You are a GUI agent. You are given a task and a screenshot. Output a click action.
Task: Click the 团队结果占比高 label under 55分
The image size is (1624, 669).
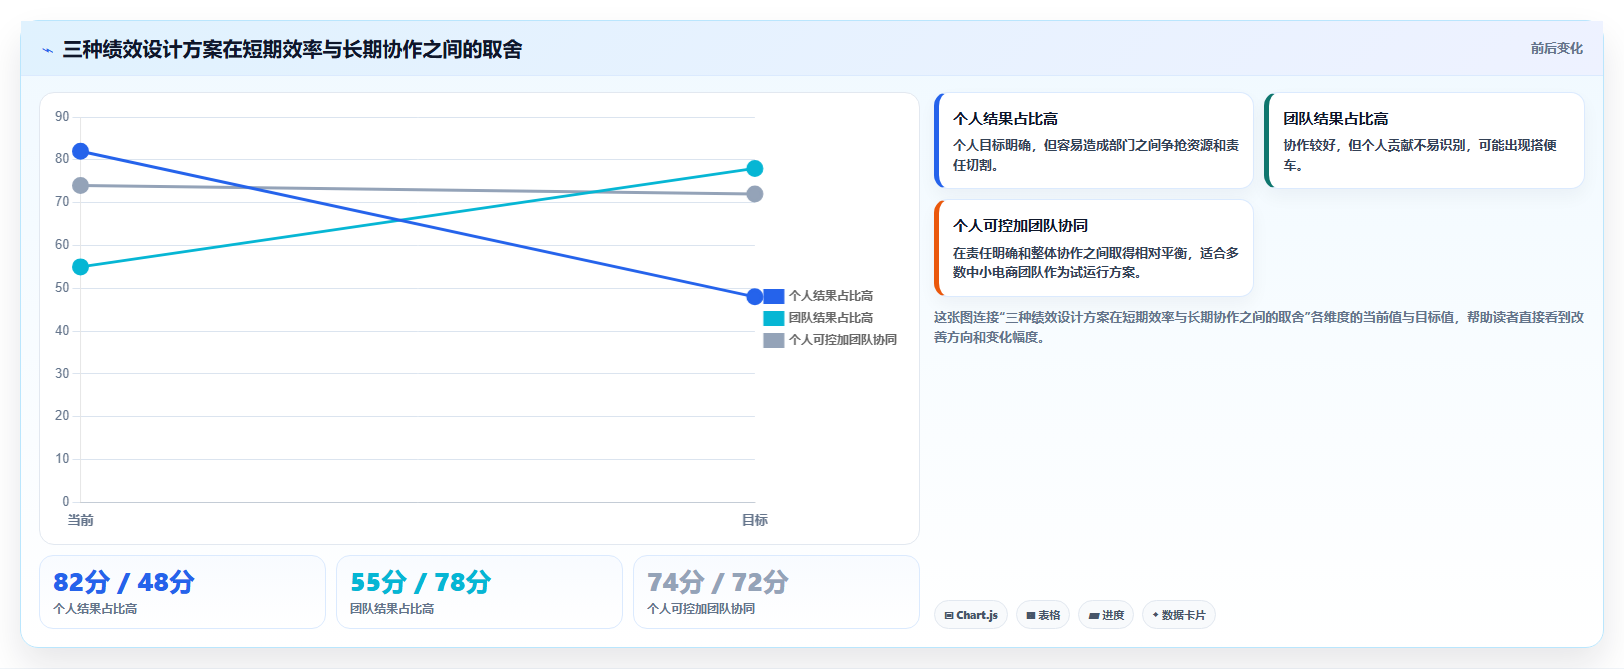coord(392,609)
